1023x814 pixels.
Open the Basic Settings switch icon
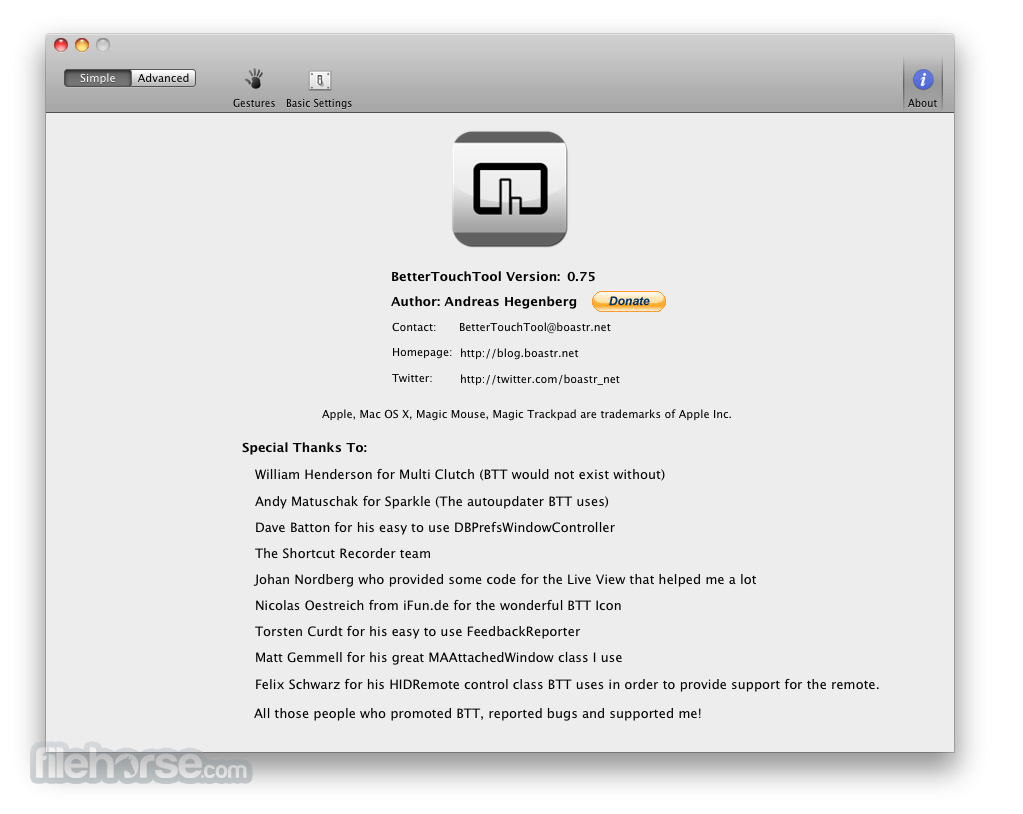(x=319, y=80)
